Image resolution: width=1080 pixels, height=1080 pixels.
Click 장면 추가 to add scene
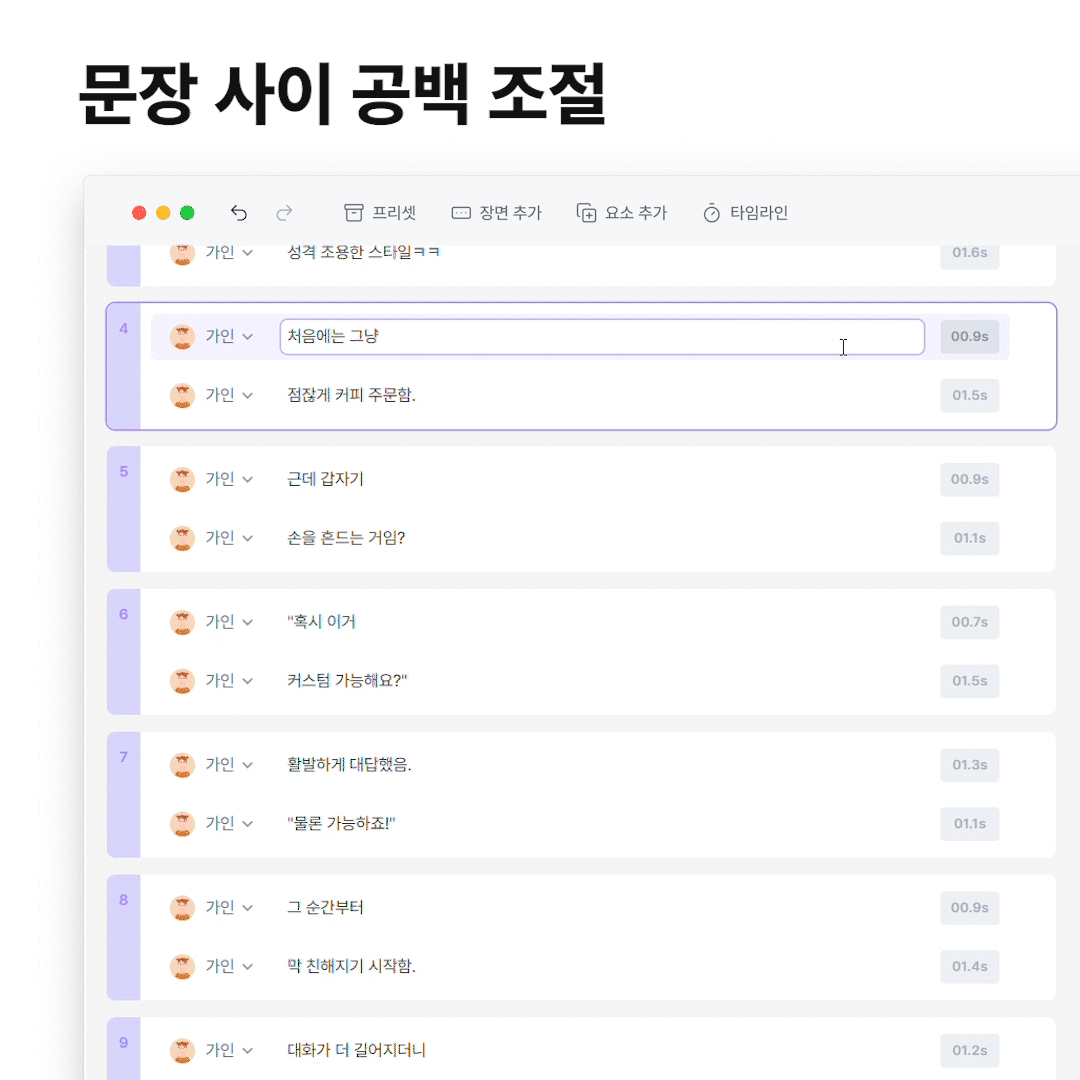tap(496, 213)
